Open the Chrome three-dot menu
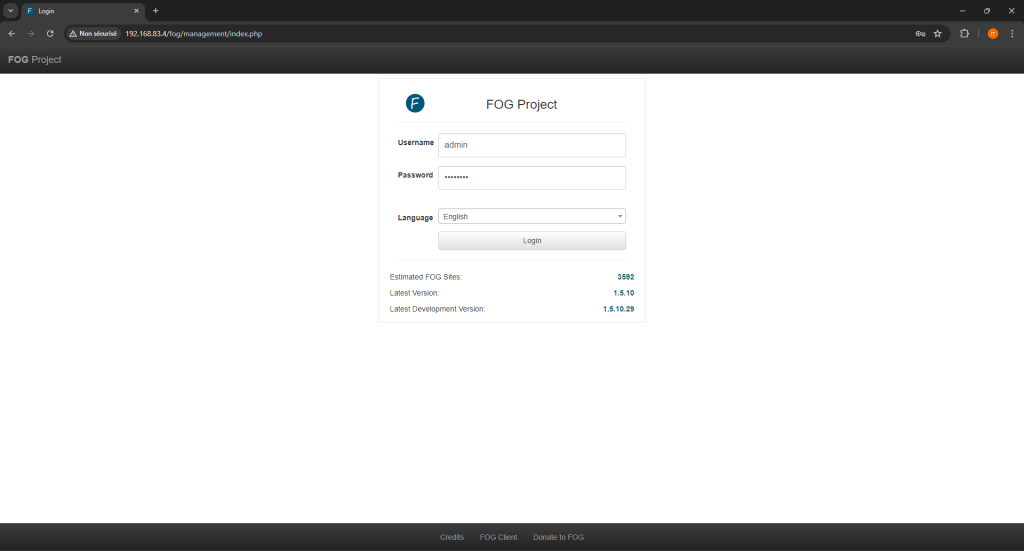This screenshot has height=551, width=1024. [1012, 33]
